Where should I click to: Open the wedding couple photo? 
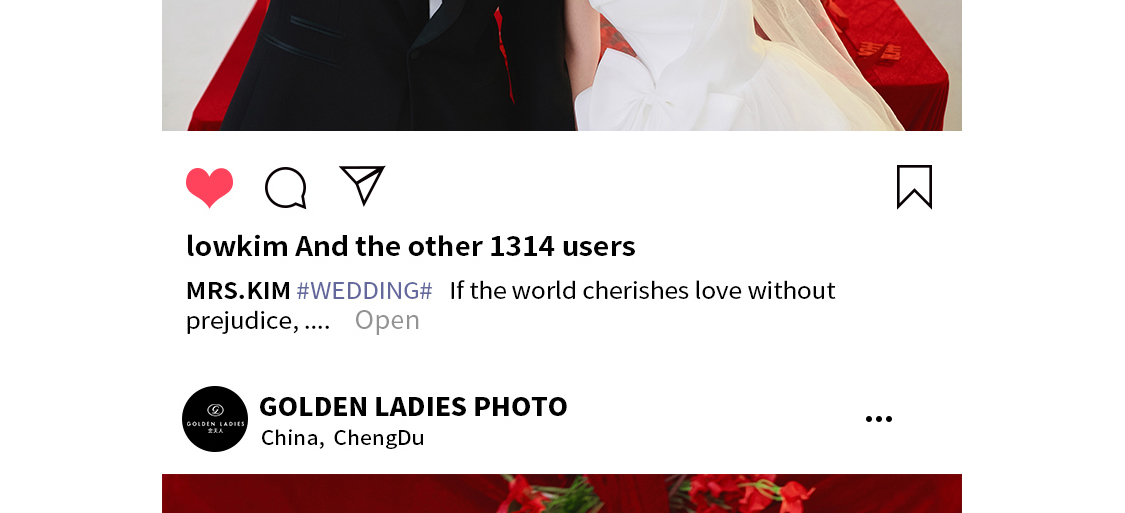(x=562, y=65)
